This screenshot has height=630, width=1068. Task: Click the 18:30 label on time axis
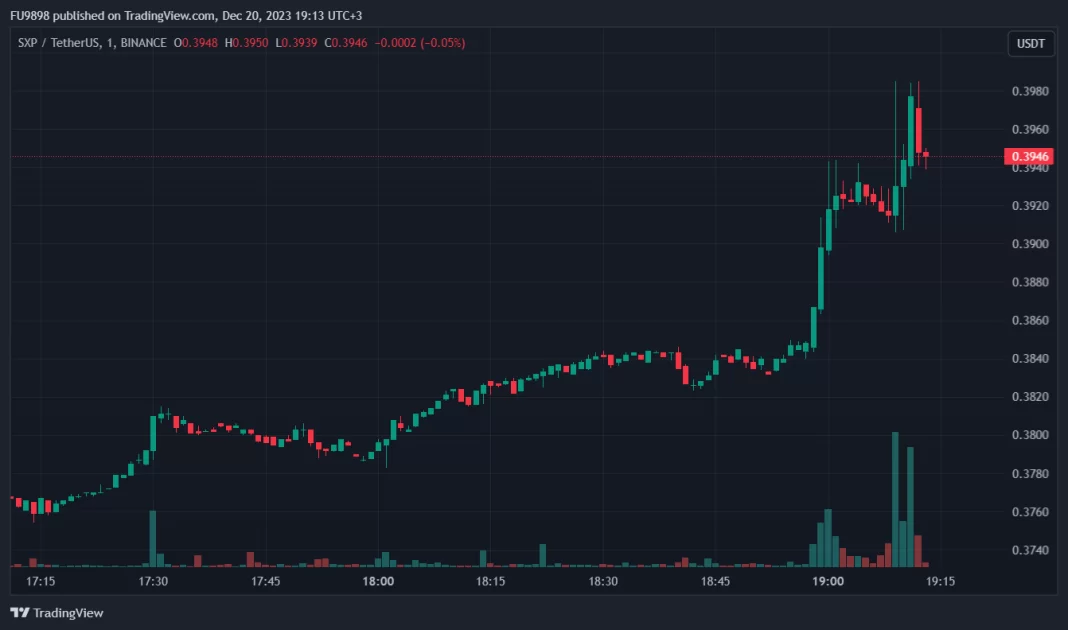tap(603, 581)
